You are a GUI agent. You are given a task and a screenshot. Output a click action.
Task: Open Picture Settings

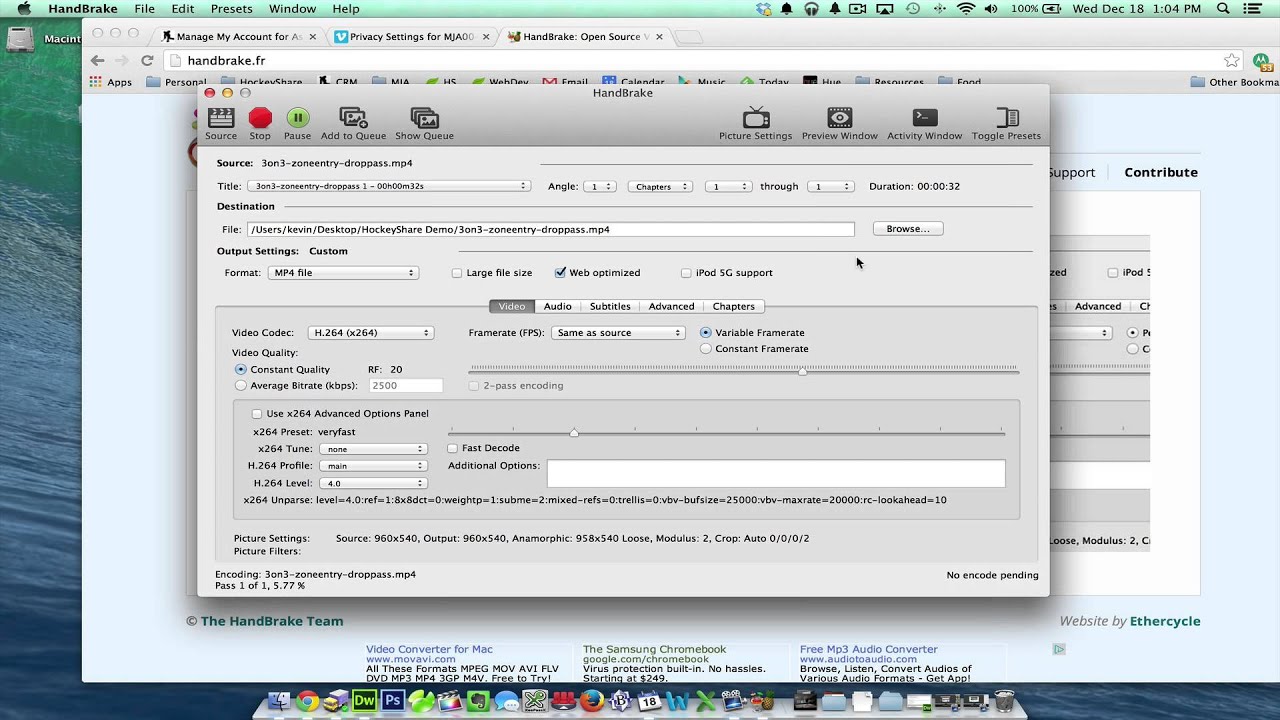coord(755,124)
